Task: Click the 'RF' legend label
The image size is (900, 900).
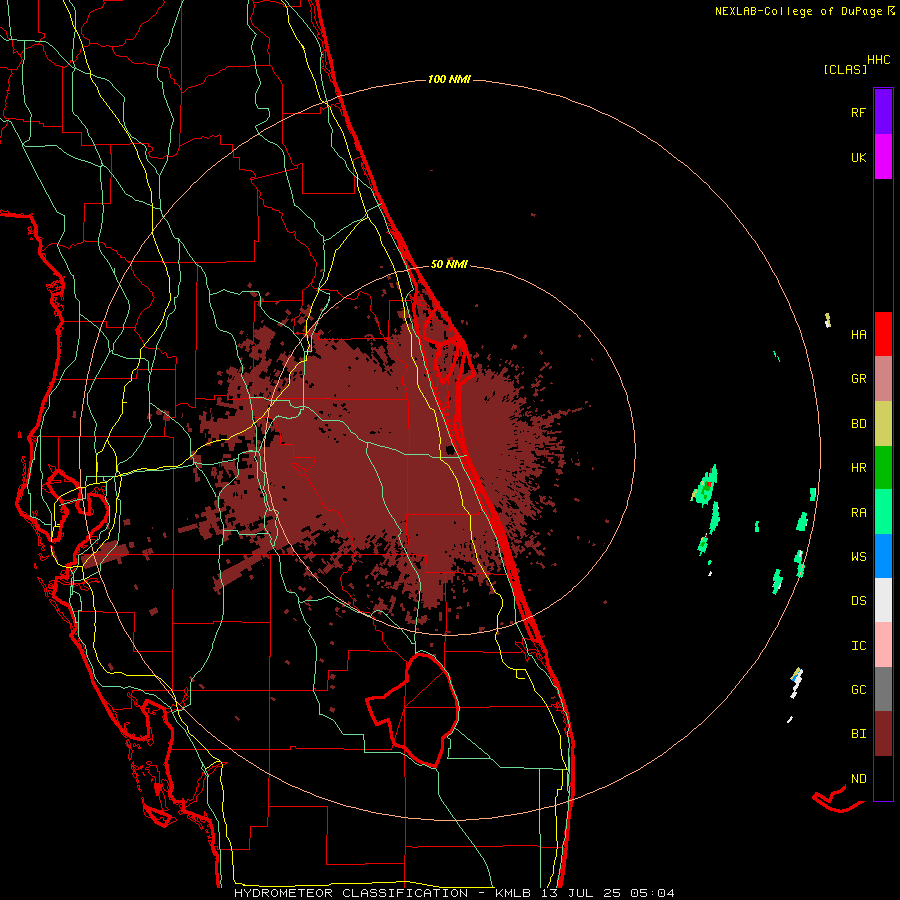Action: [858, 113]
